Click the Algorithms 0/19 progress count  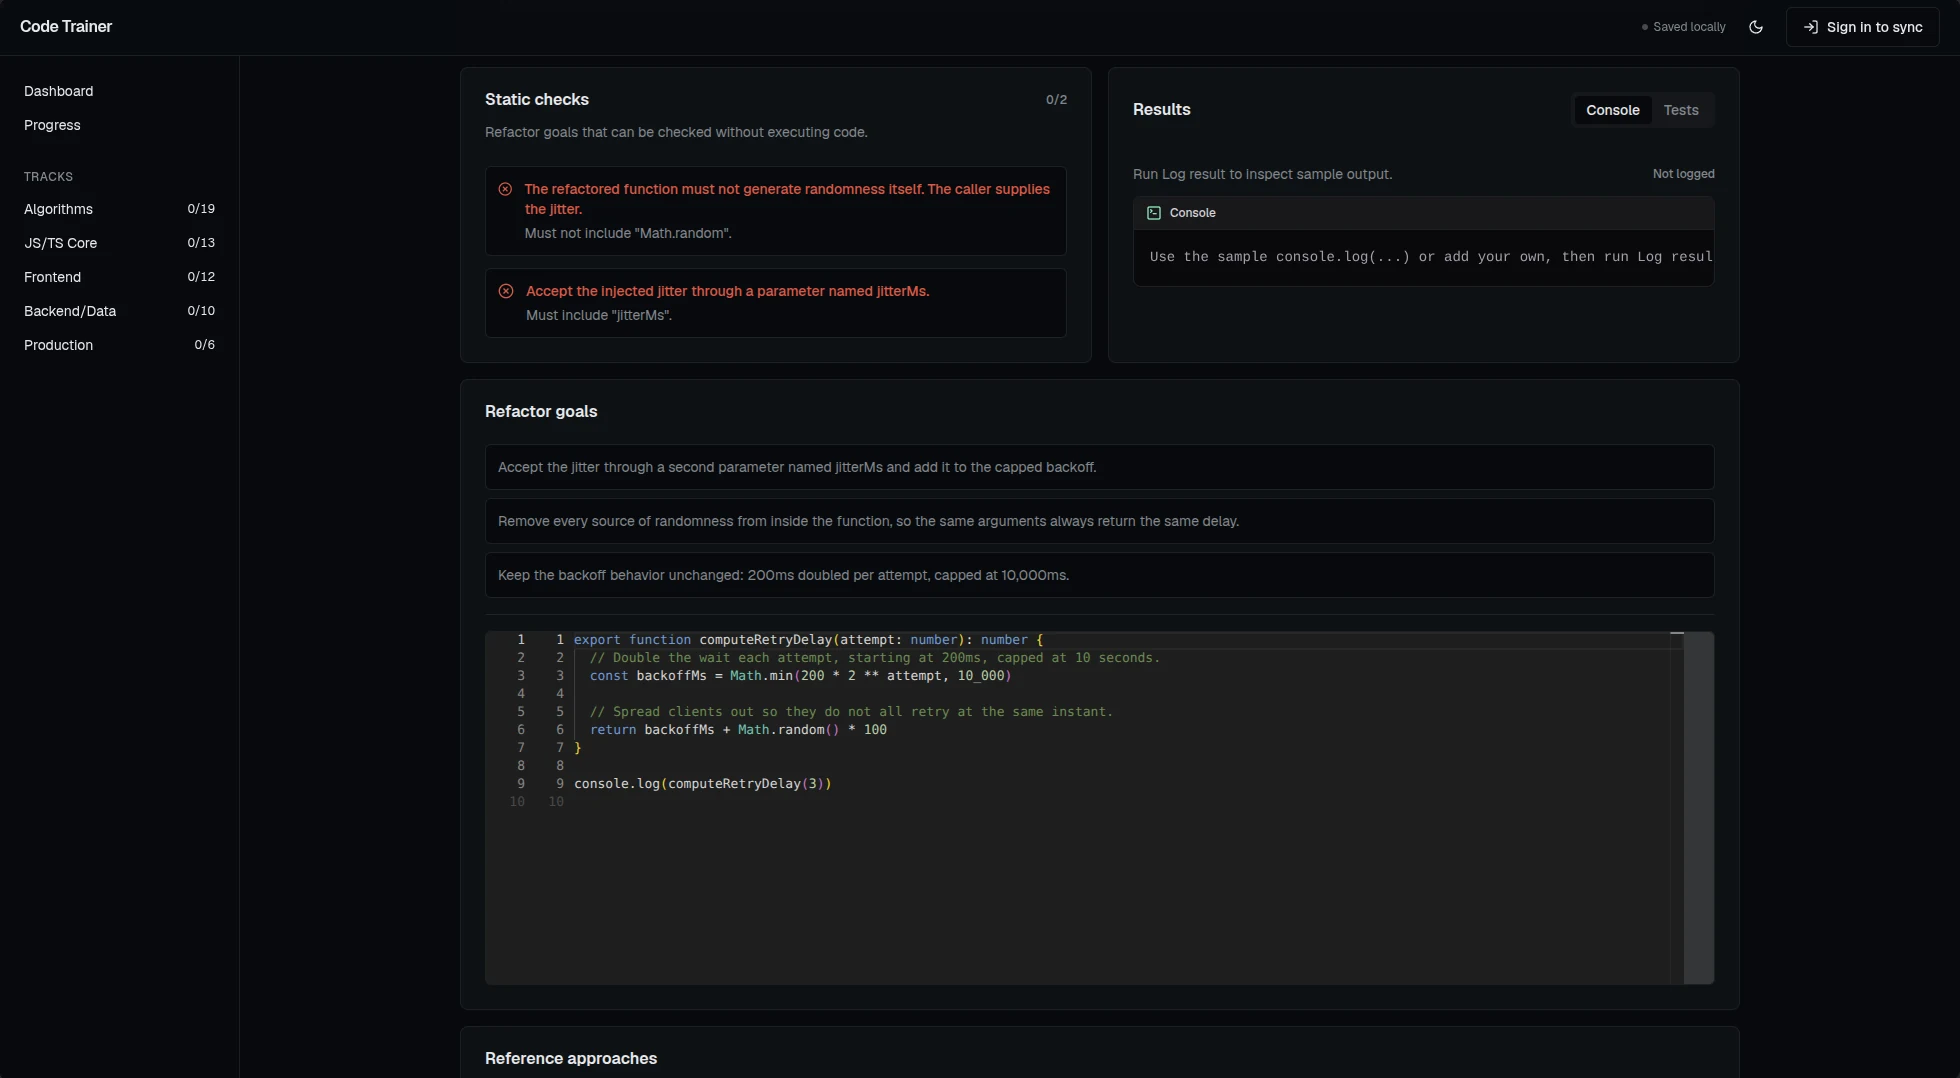click(x=201, y=209)
